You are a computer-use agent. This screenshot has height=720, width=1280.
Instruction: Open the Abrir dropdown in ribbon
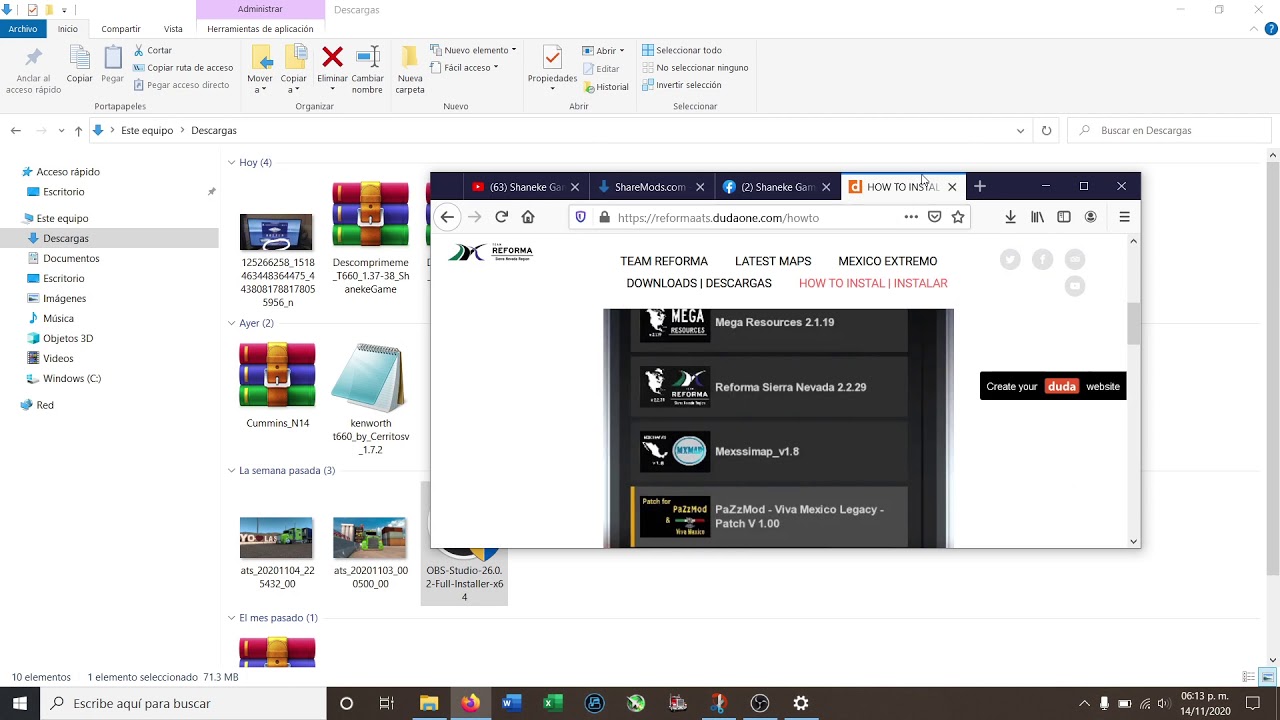pyautogui.click(x=603, y=51)
